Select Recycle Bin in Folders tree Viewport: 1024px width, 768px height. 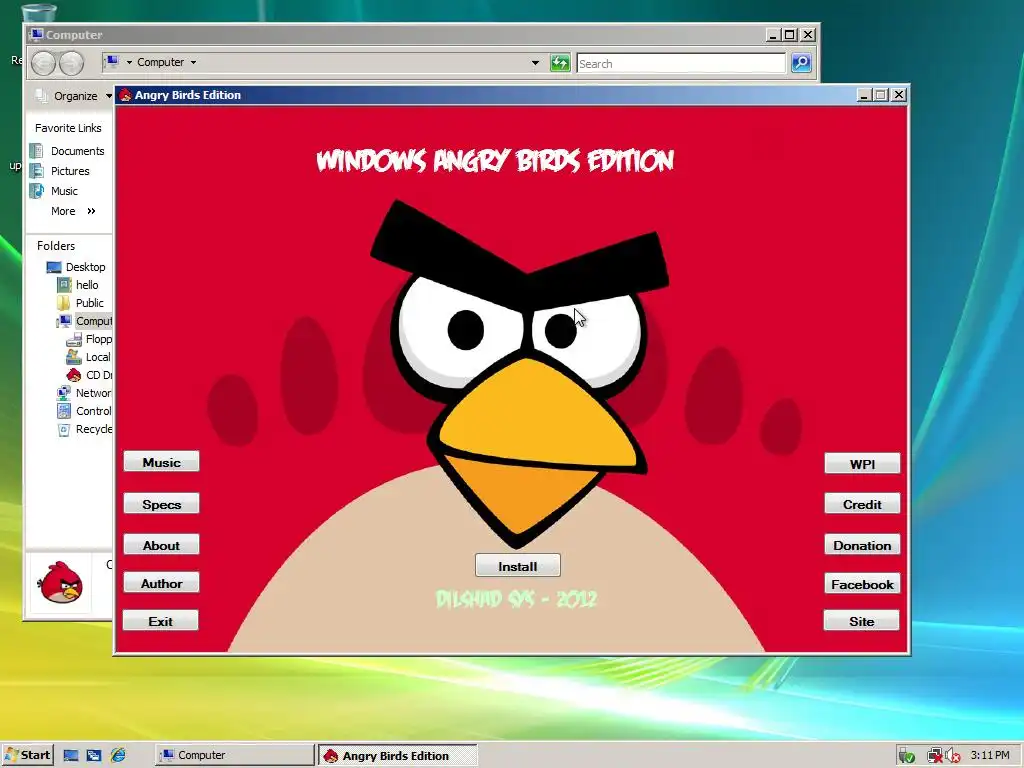click(93, 429)
